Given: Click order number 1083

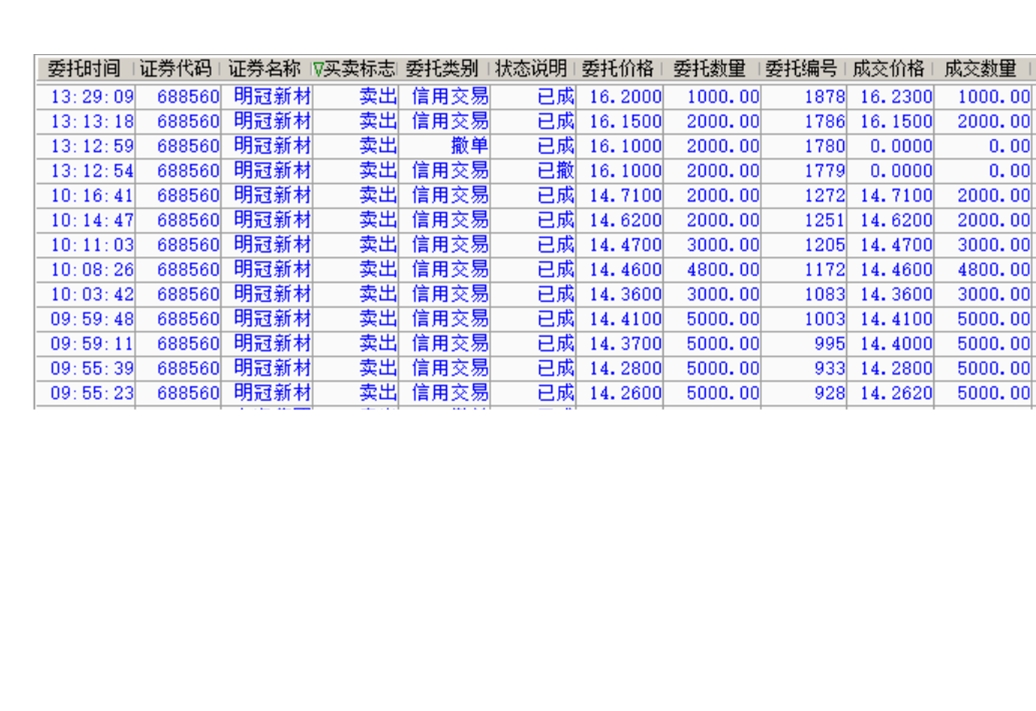Looking at the screenshot, I should pos(825,294).
